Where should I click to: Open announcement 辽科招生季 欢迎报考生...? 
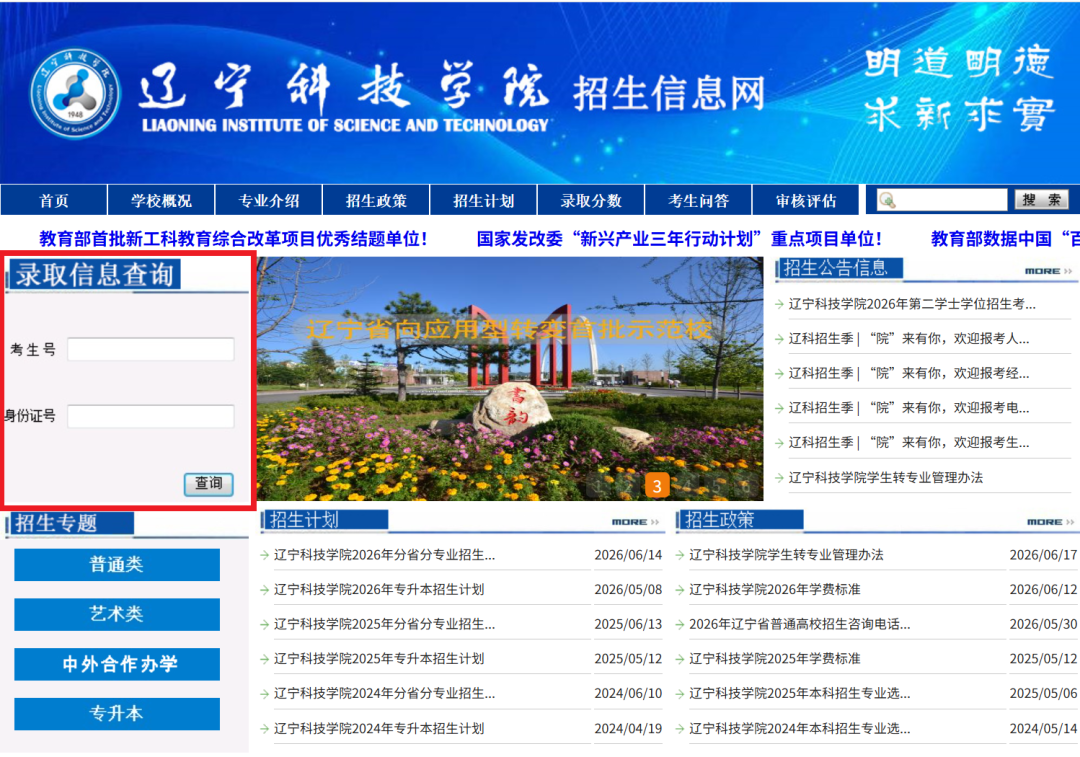click(908, 442)
